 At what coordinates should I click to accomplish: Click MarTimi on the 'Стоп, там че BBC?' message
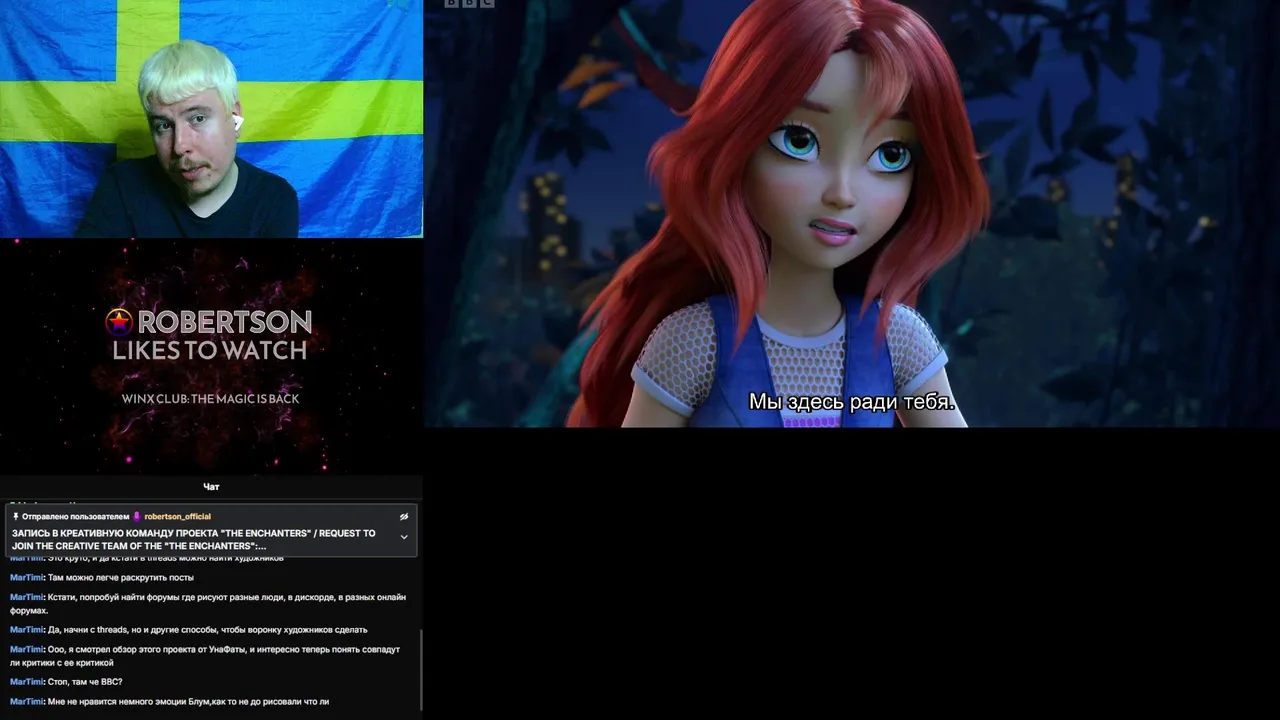click(26, 682)
